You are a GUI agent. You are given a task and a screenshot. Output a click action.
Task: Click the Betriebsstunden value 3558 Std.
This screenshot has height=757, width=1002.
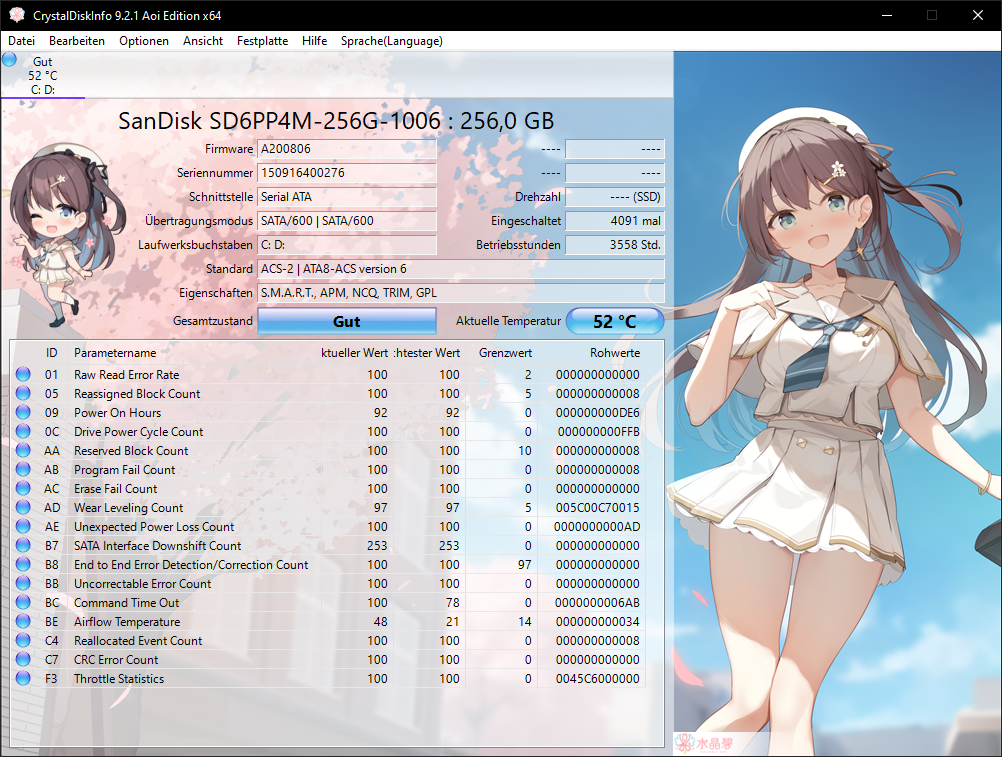coord(615,245)
